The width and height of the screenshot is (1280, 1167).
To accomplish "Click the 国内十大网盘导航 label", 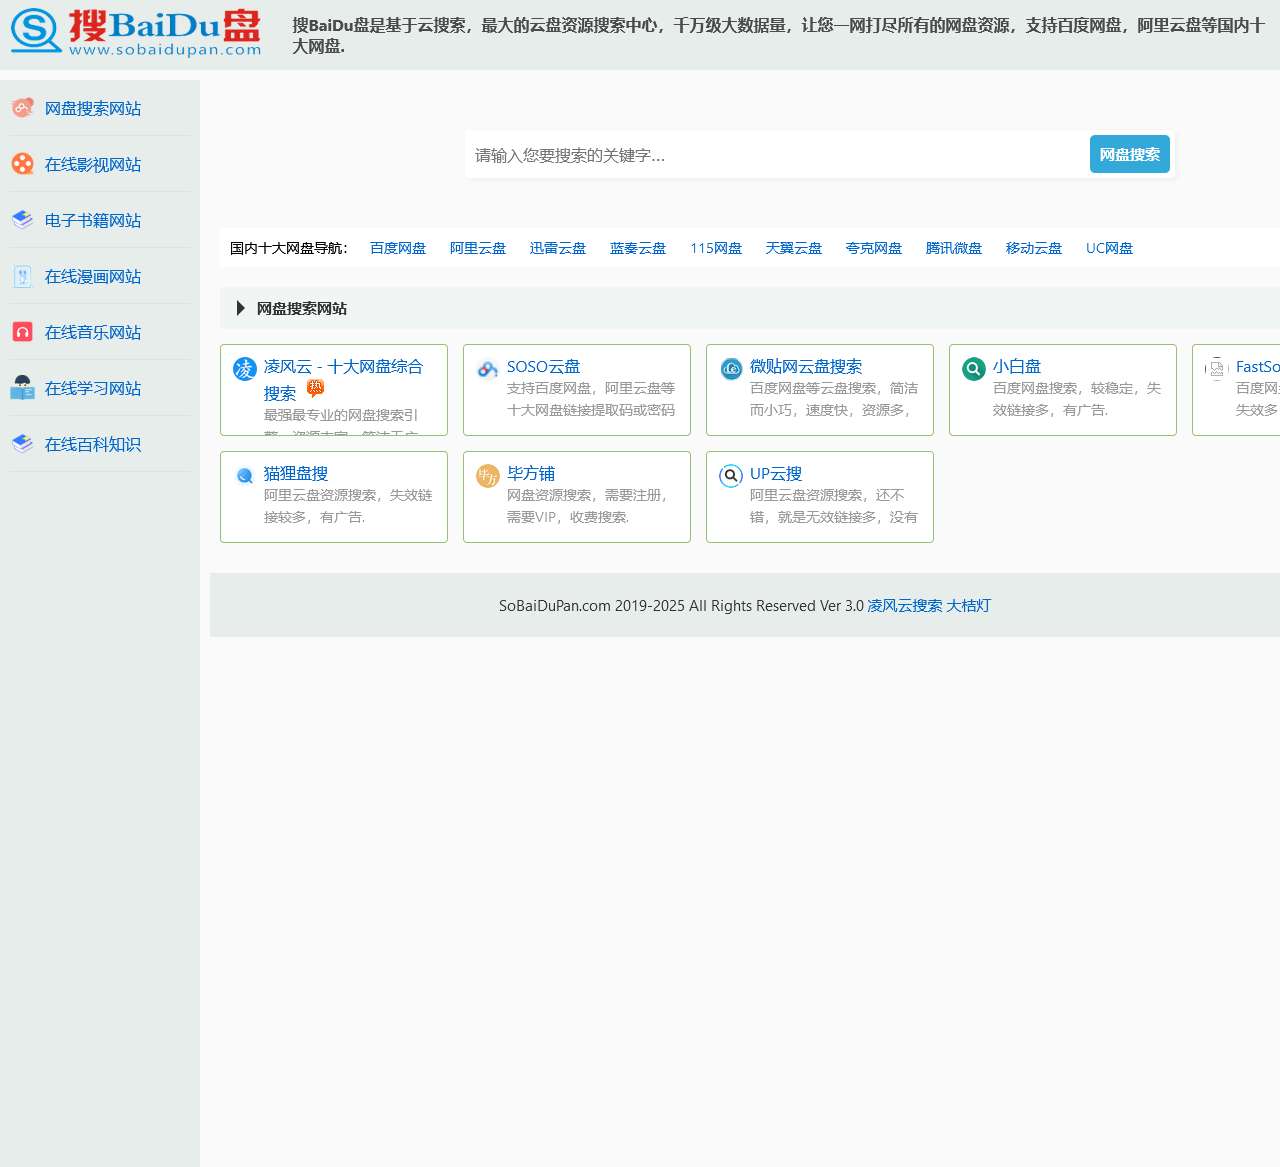I will tap(289, 248).
